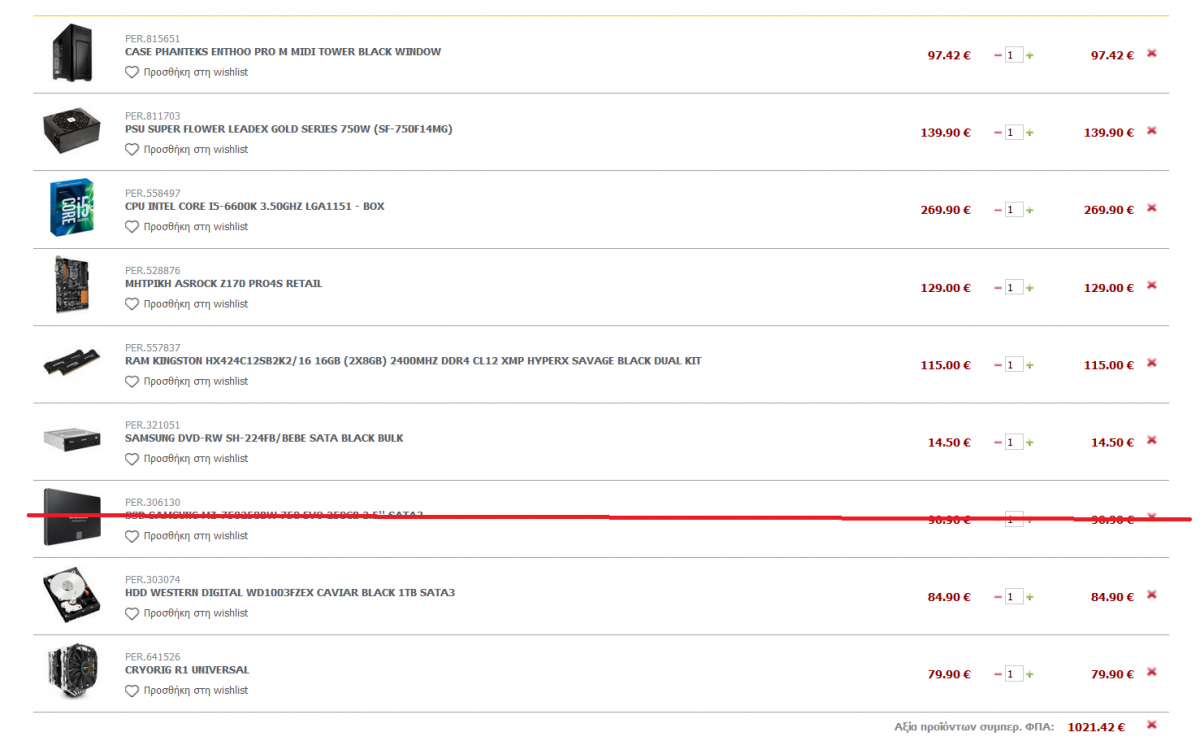The image size is (1200, 741).
Task: Click the quantity field for the Phanteks case
Action: 1014,56
